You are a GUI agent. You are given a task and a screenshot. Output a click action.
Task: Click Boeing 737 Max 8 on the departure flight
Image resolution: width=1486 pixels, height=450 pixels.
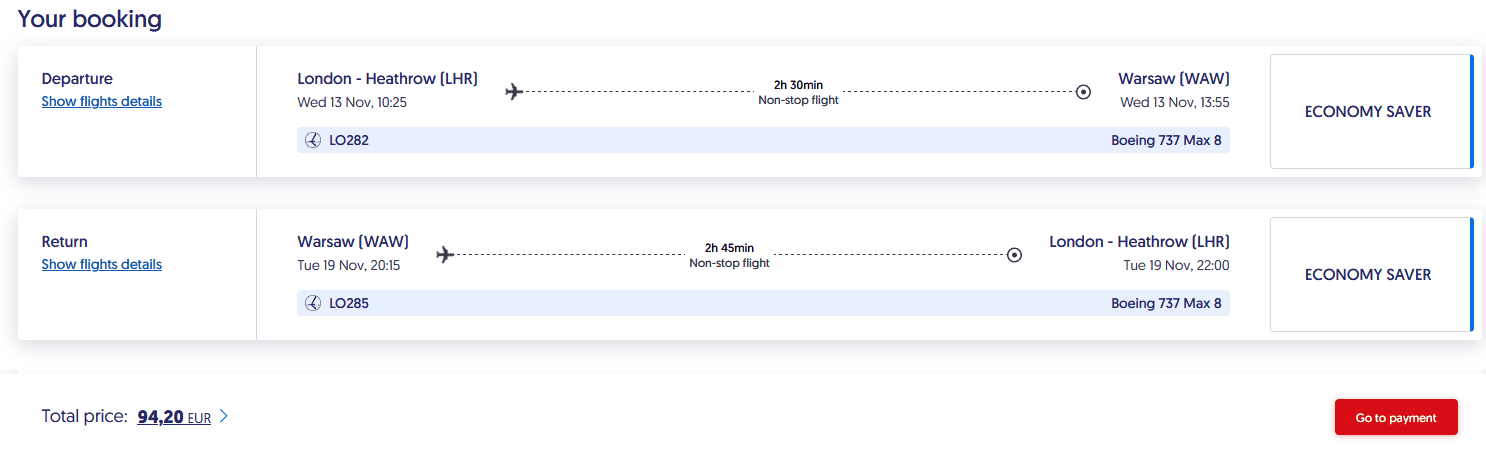pyautogui.click(x=1166, y=140)
